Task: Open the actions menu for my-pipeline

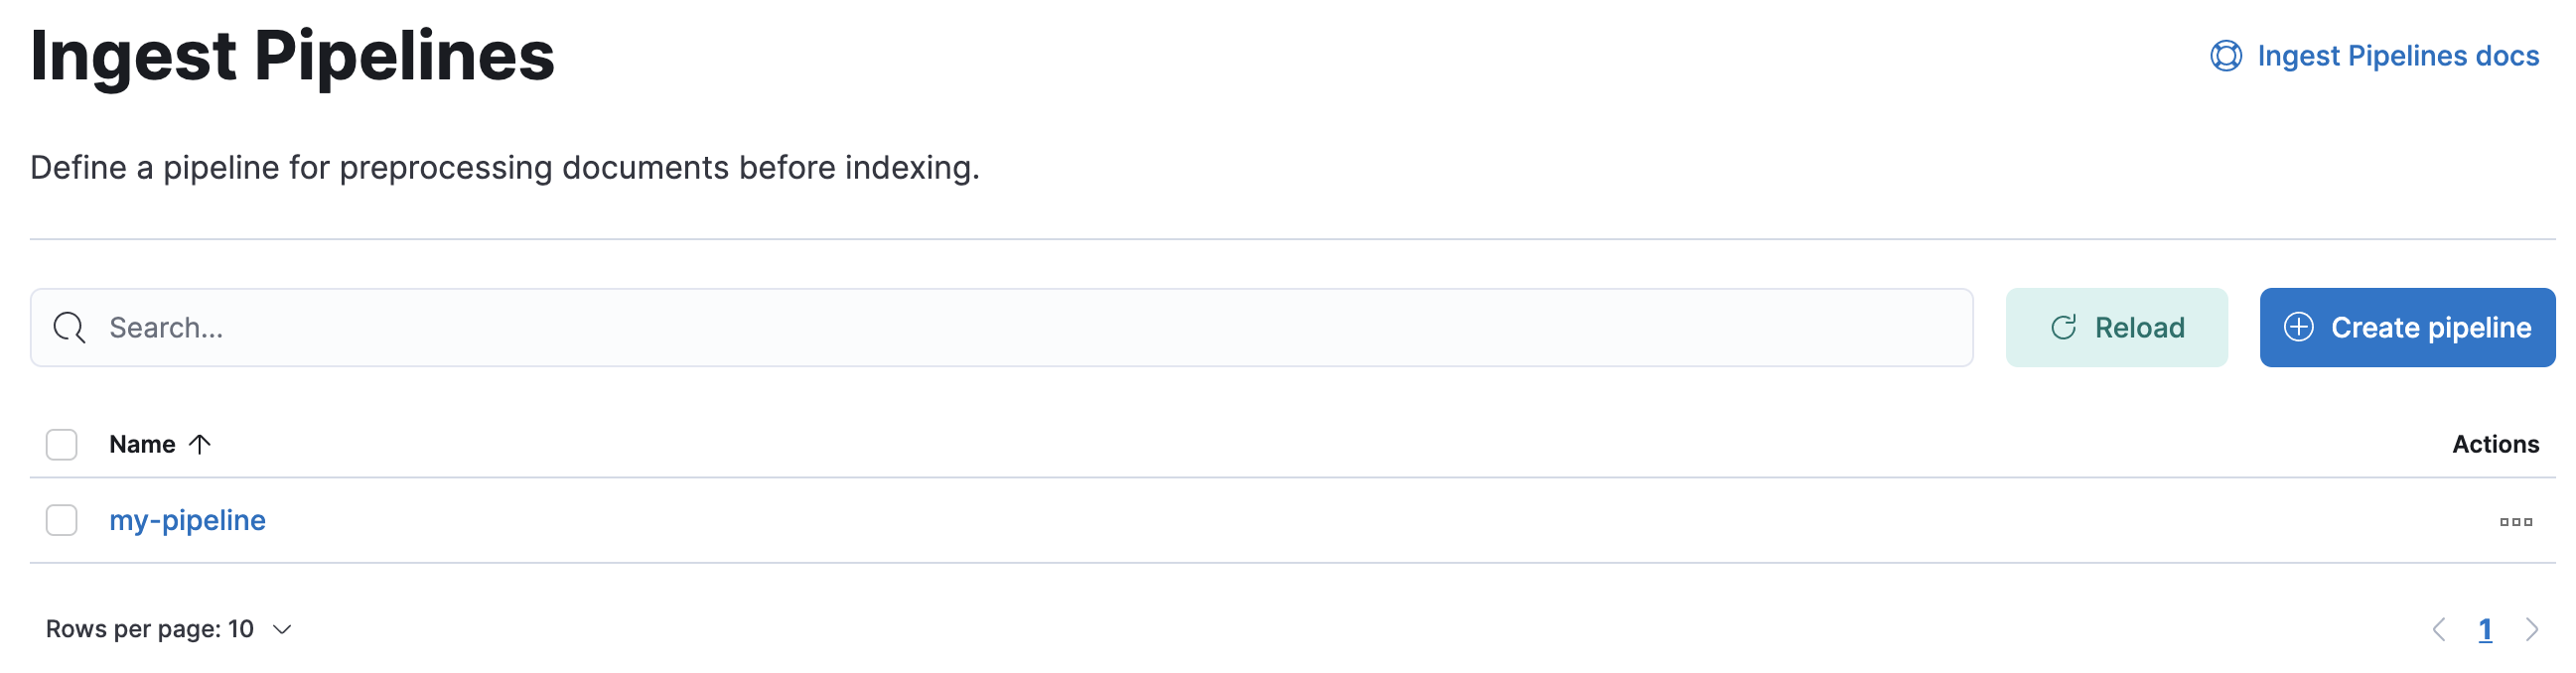Action: [2516, 520]
